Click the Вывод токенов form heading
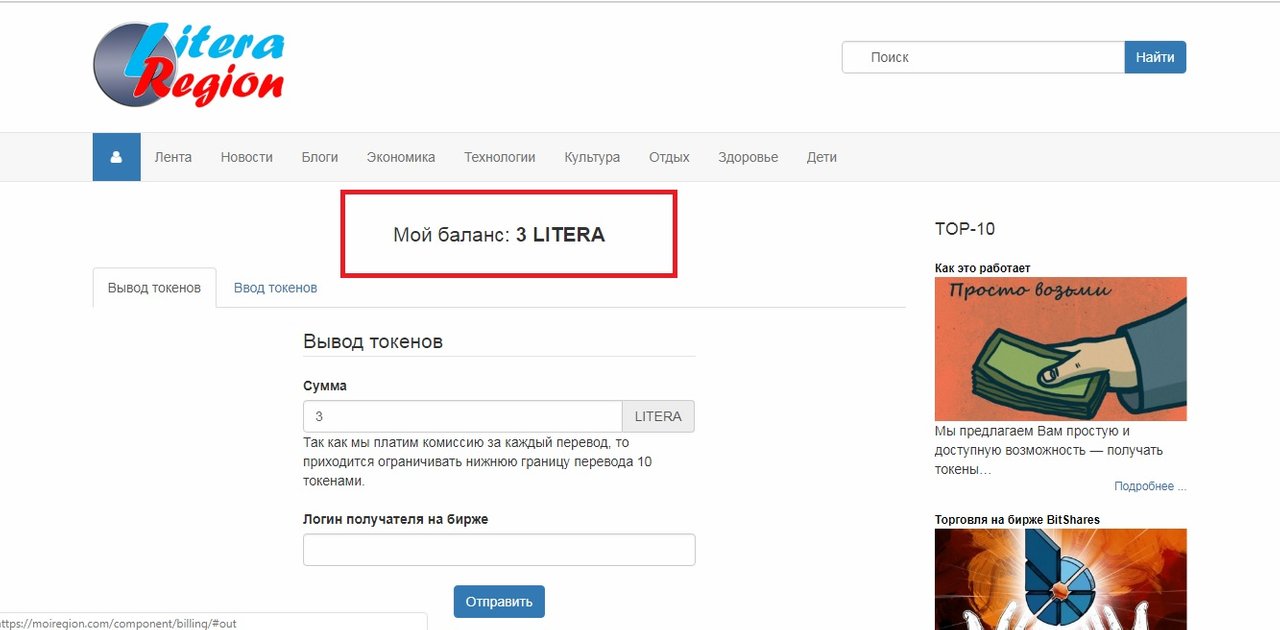This screenshot has width=1280, height=630. pyautogui.click(x=373, y=341)
